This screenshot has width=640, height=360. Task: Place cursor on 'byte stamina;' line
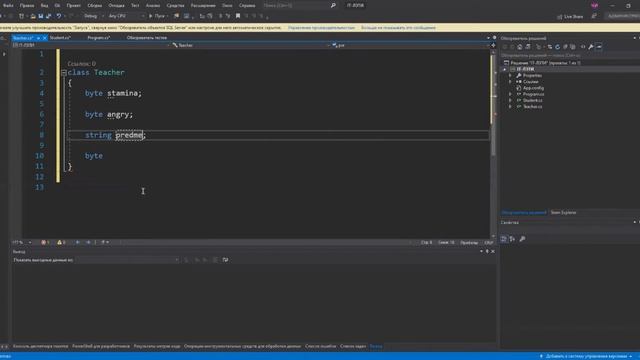point(113,93)
